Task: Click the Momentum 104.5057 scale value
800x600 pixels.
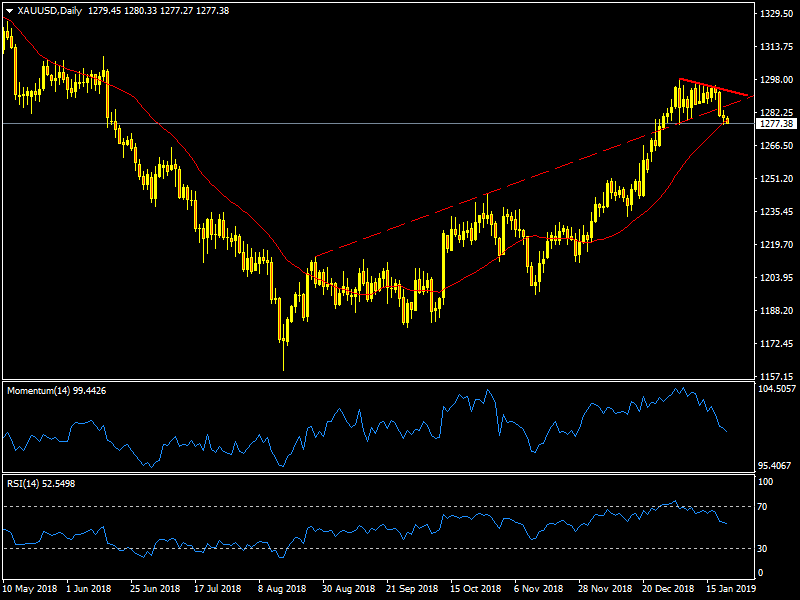Action: point(776,388)
